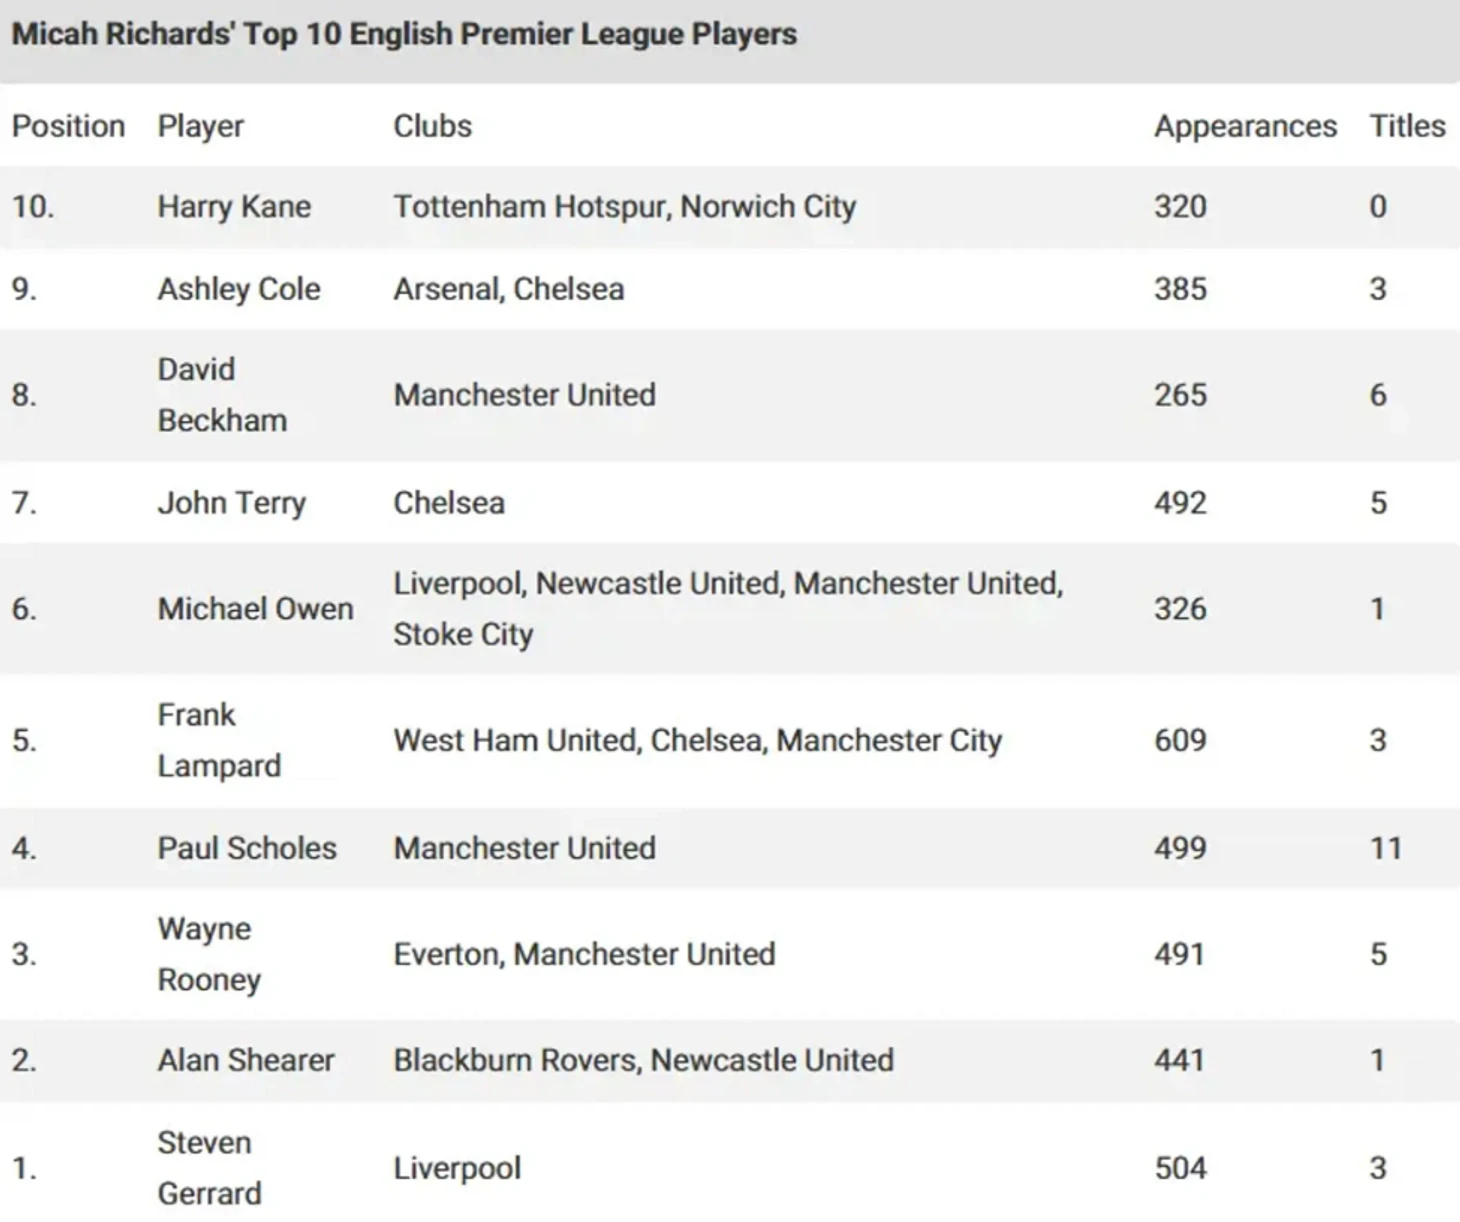This screenshot has height=1222, width=1460.
Task: Click Alan Shearer's name
Action: point(246,1060)
